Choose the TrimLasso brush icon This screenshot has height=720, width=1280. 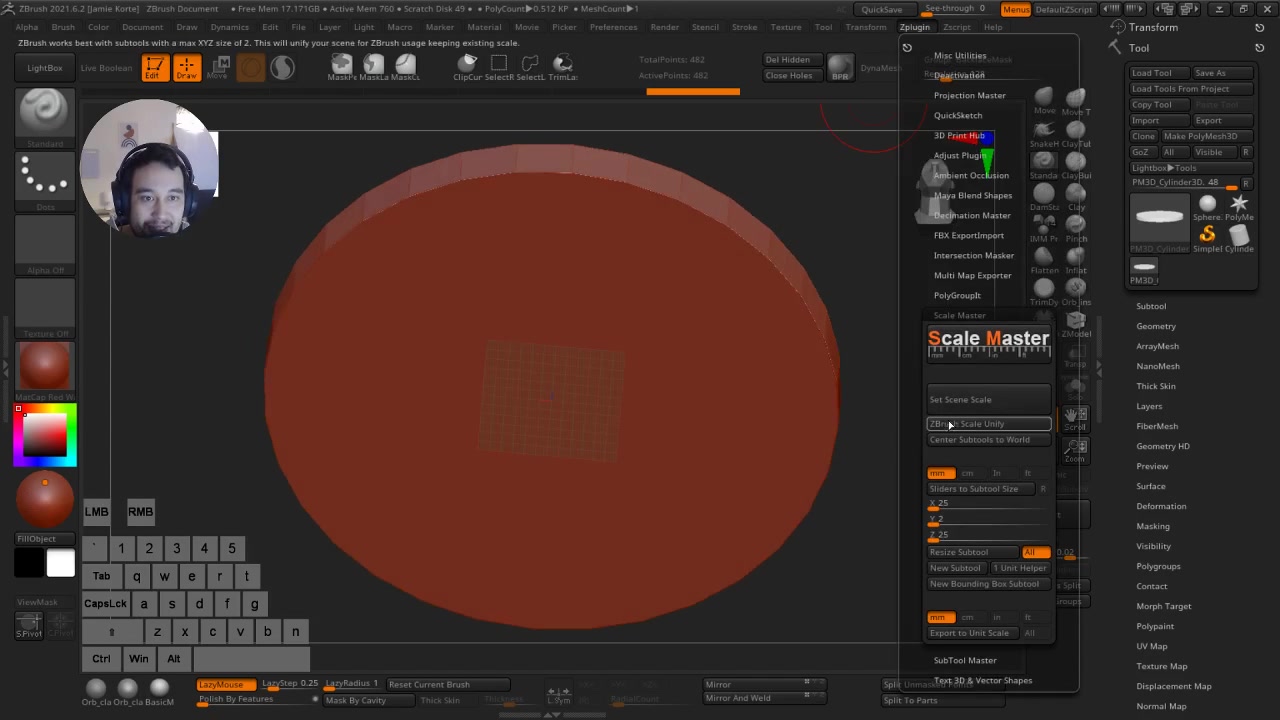coord(562,64)
